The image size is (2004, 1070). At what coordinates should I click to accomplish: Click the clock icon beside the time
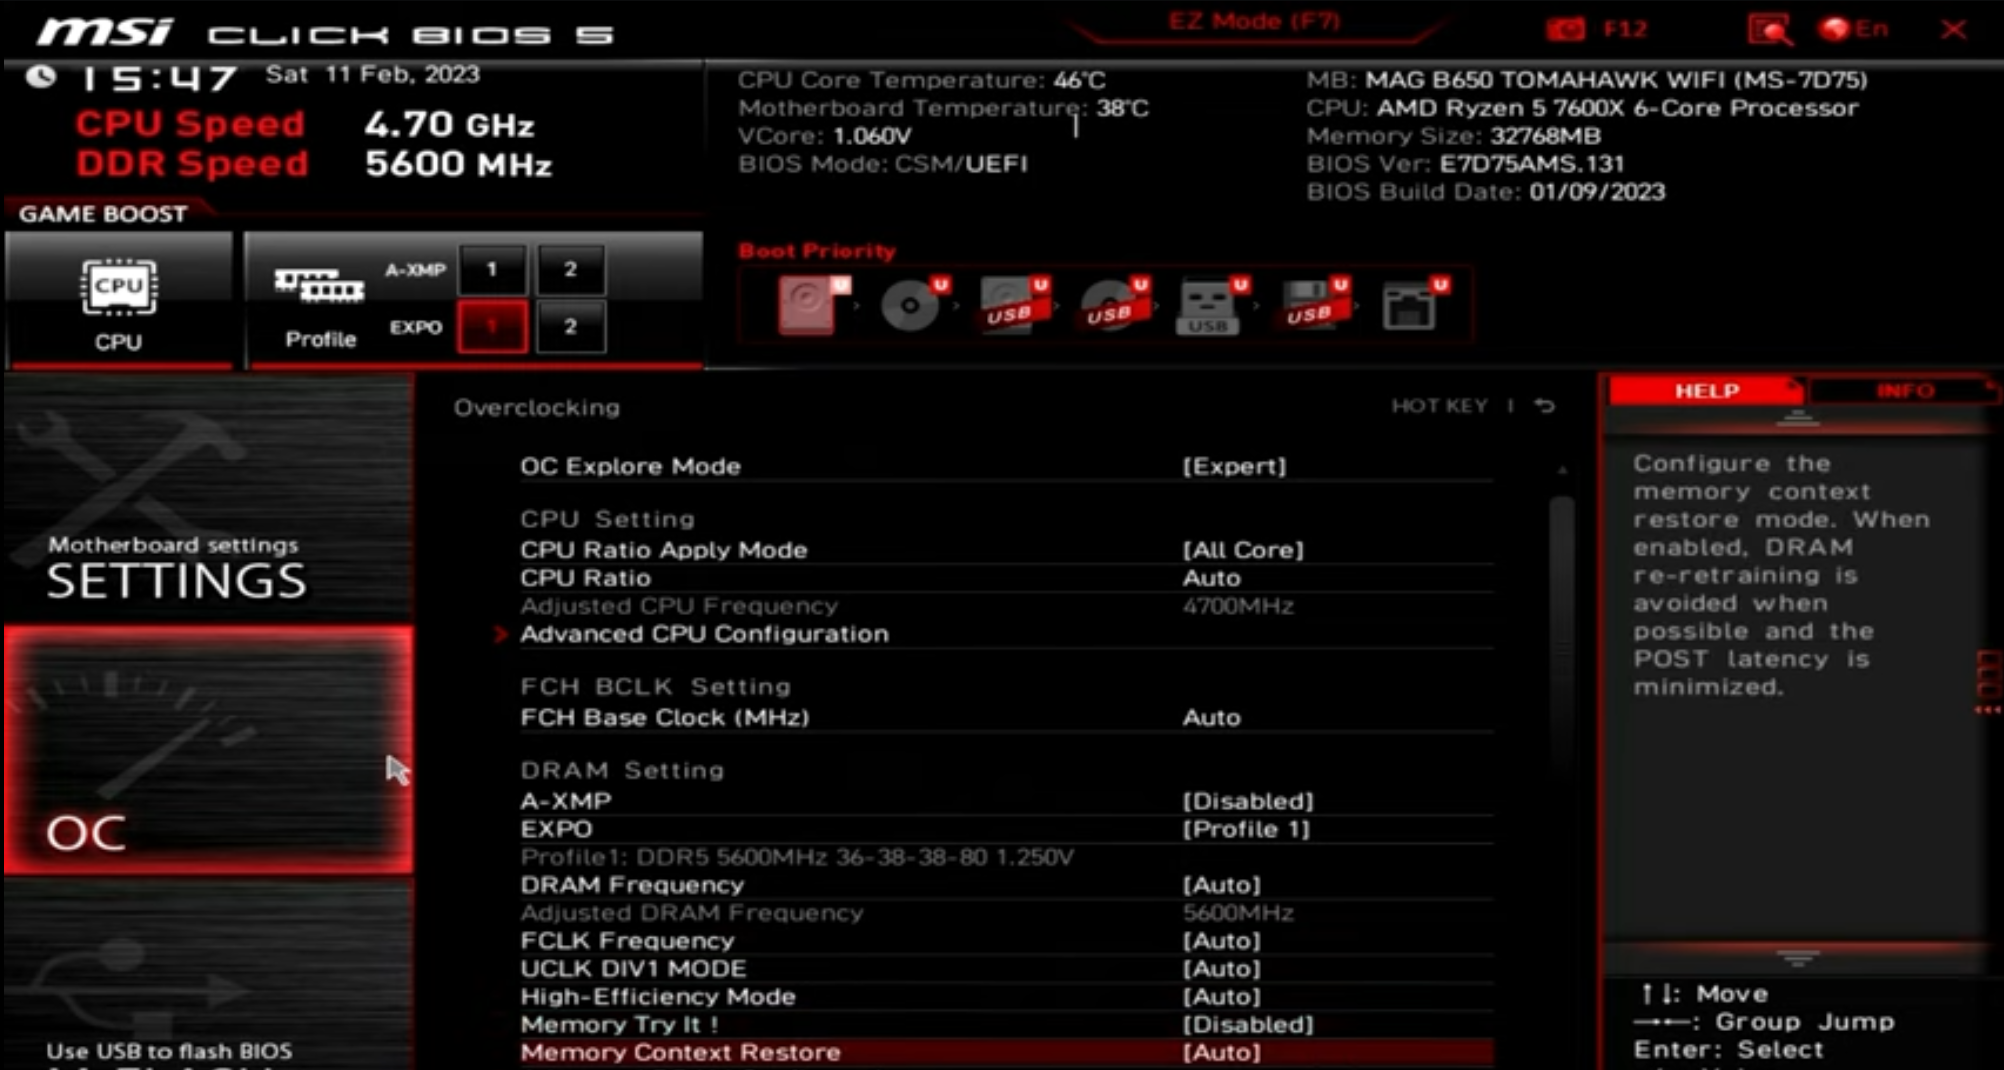(x=40, y=77)
